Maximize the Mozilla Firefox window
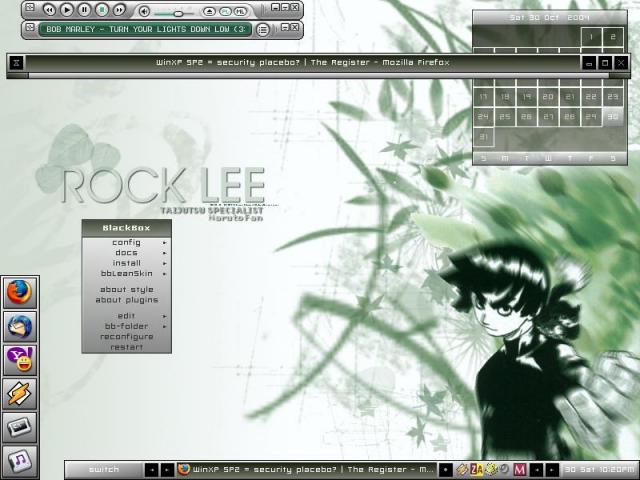This screenshot has width=640, height=480. point(605,63)
